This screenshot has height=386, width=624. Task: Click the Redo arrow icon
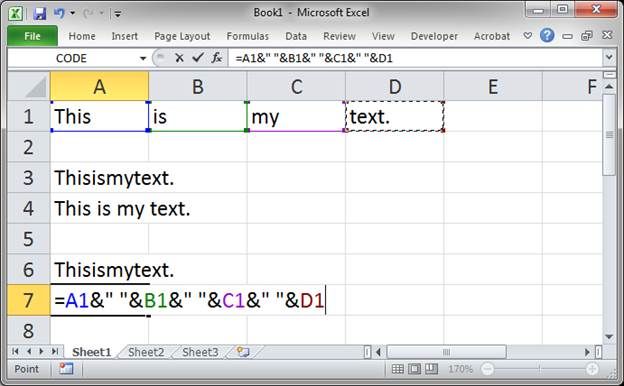click(x=88, y=14)
